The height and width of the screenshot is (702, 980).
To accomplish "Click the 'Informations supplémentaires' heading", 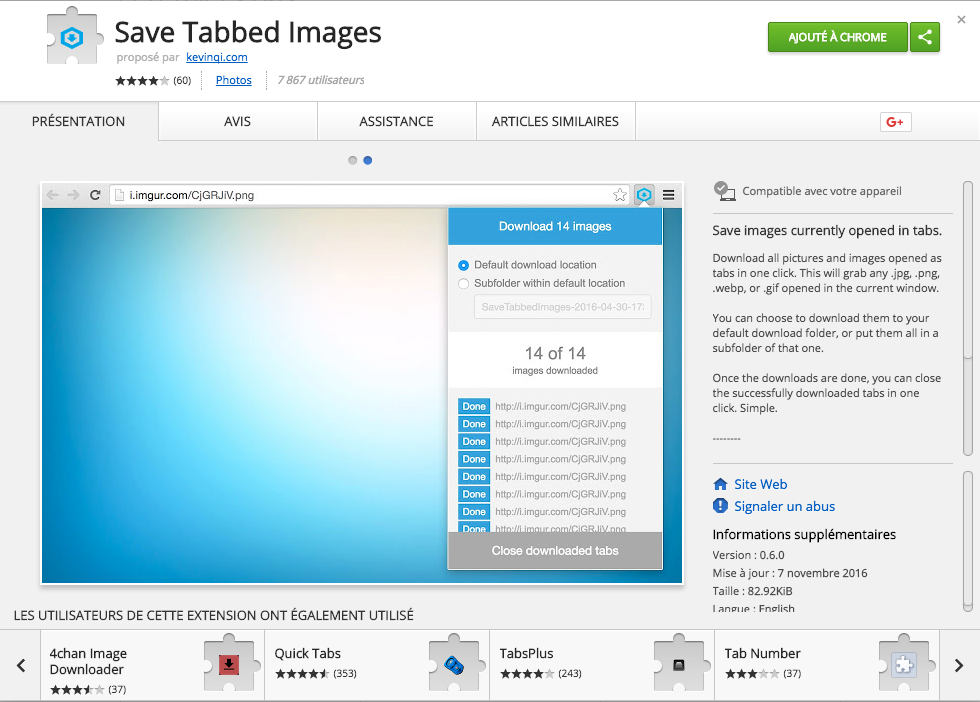I will click(804, 534).
